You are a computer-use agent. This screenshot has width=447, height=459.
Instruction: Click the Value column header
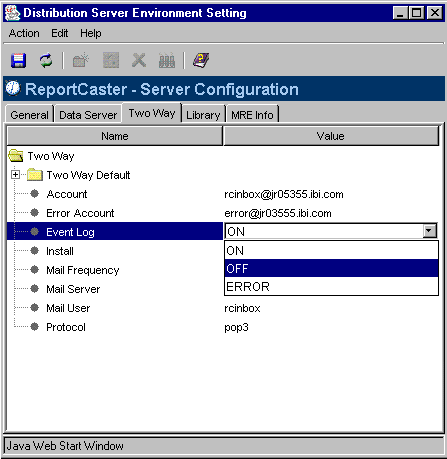[331, 136]
